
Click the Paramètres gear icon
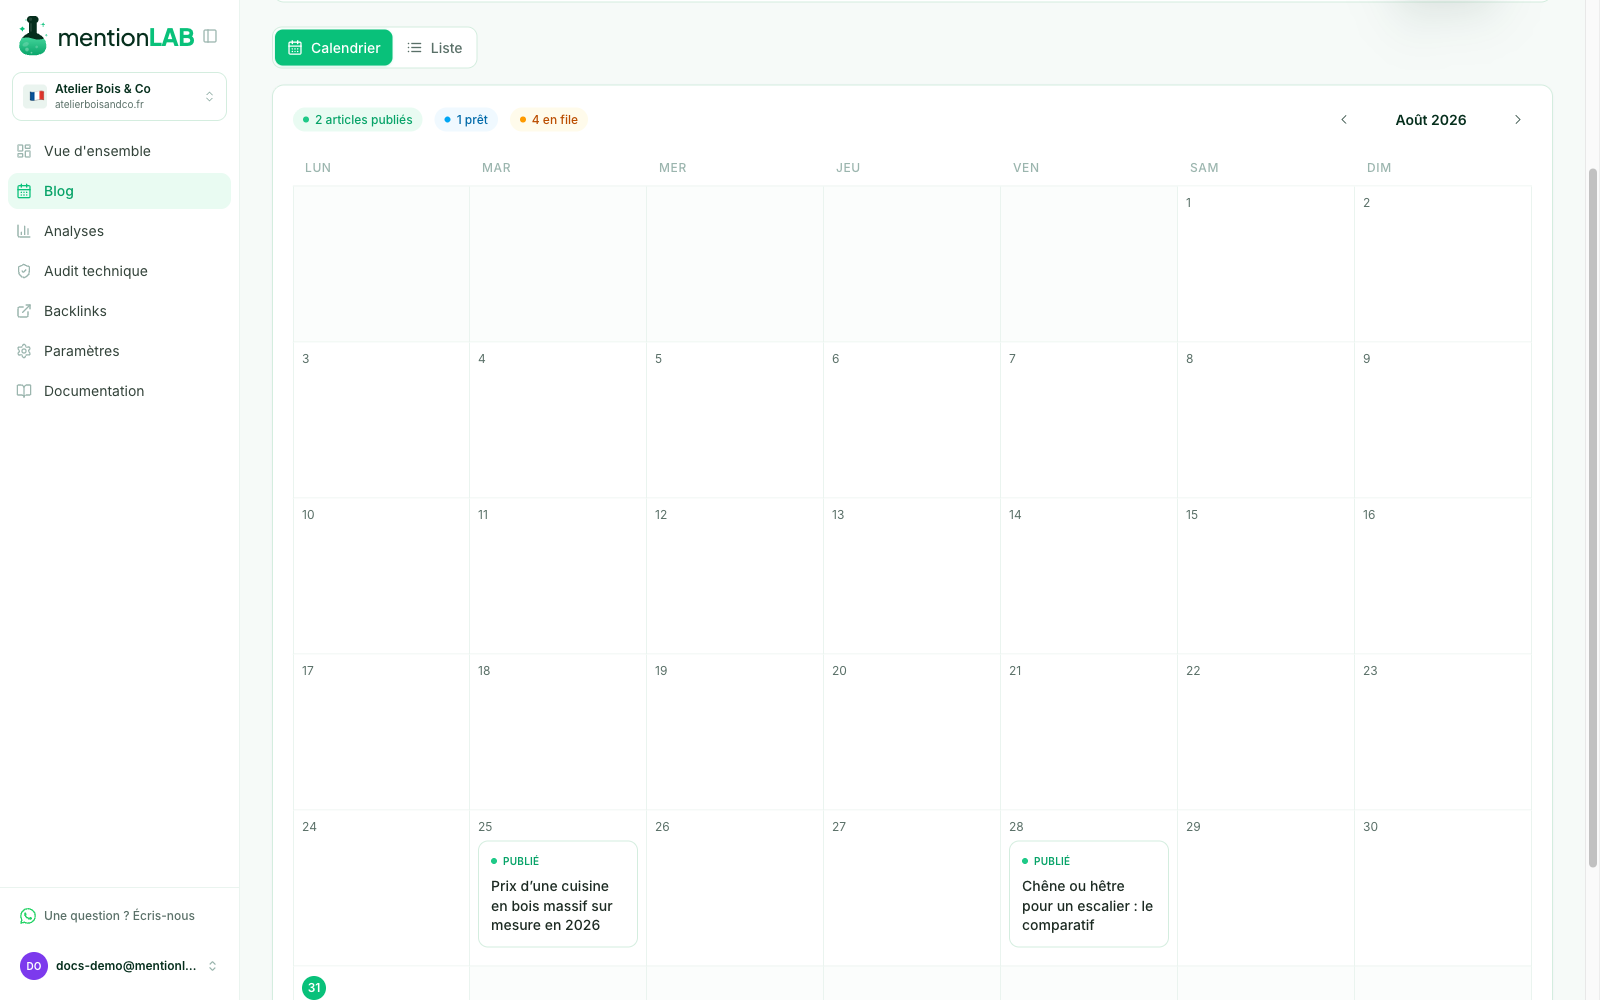tap(24, 351)
